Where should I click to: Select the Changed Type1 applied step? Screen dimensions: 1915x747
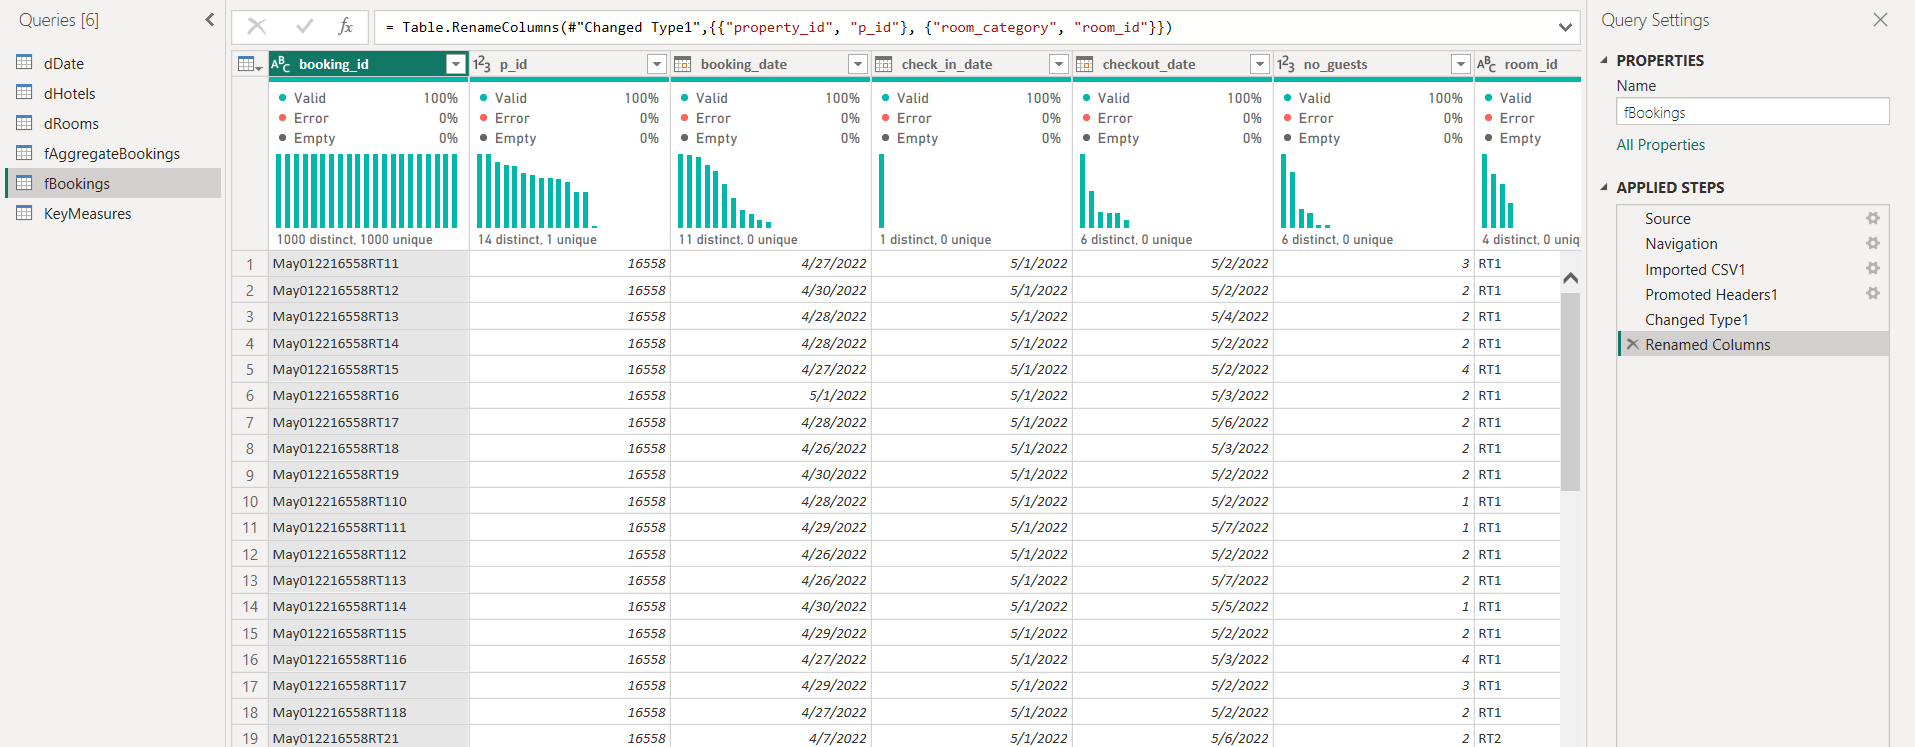(1753, 319)
